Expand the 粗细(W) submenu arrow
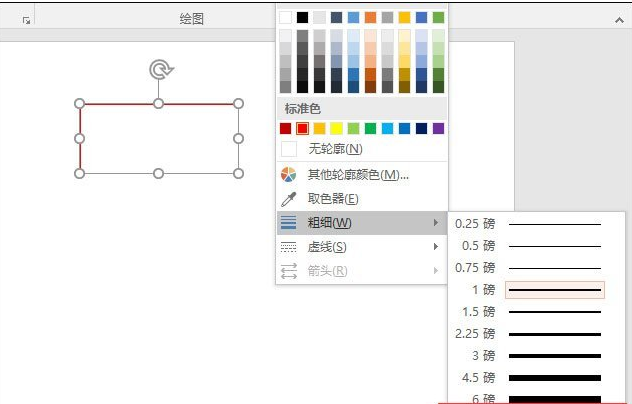Image resolution: width=632 pixels, height=404 pixels. pos(436,222)
